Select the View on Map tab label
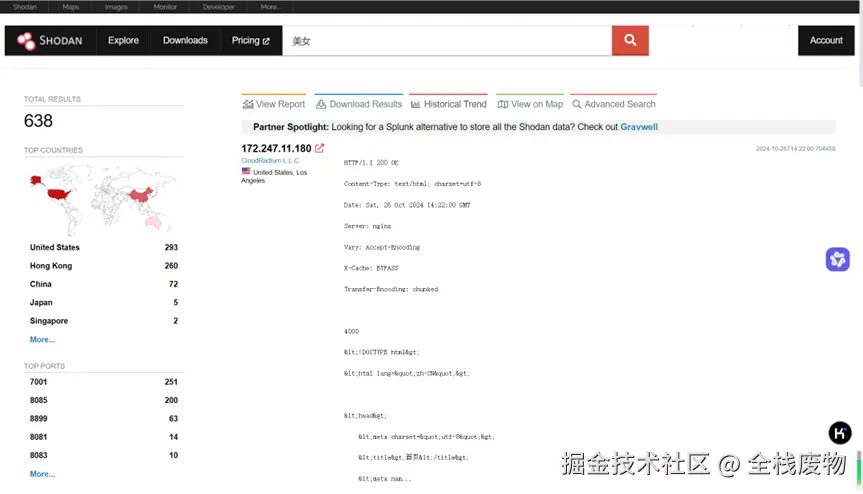863x494 pixels. click(537, 104)
